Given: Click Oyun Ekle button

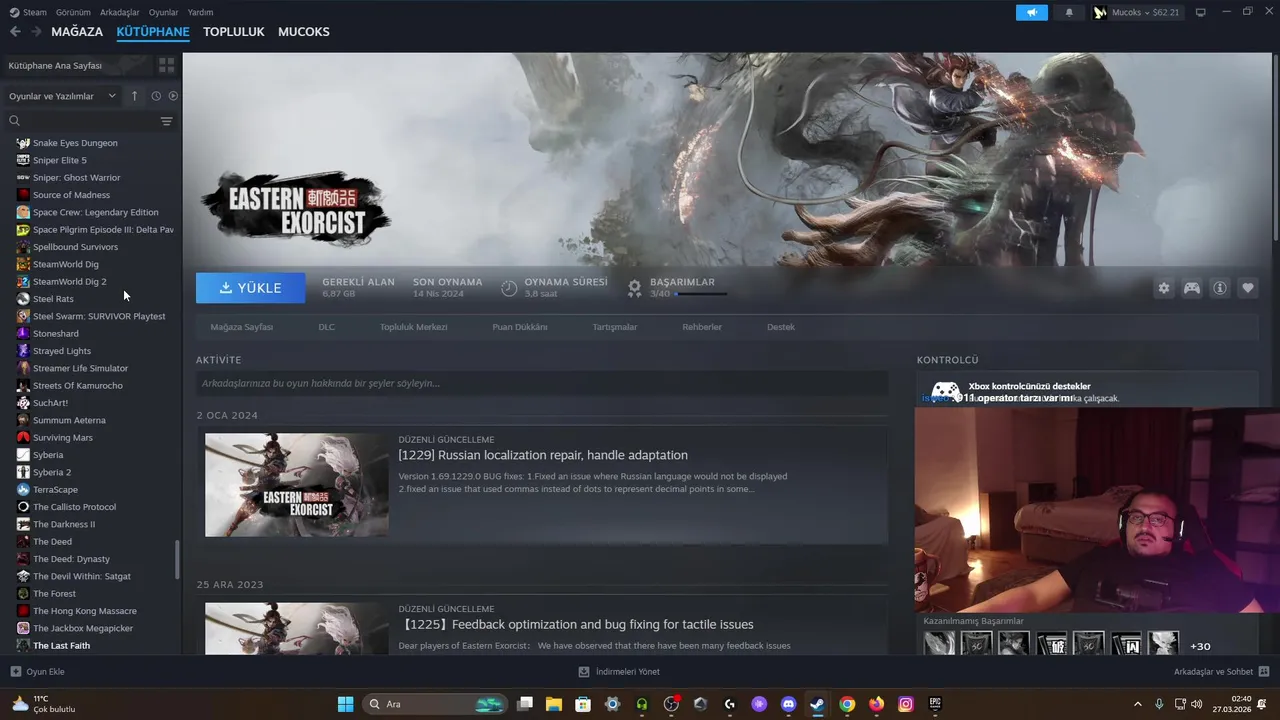Looking at the screenshot, I should click(x=37, y=672).
